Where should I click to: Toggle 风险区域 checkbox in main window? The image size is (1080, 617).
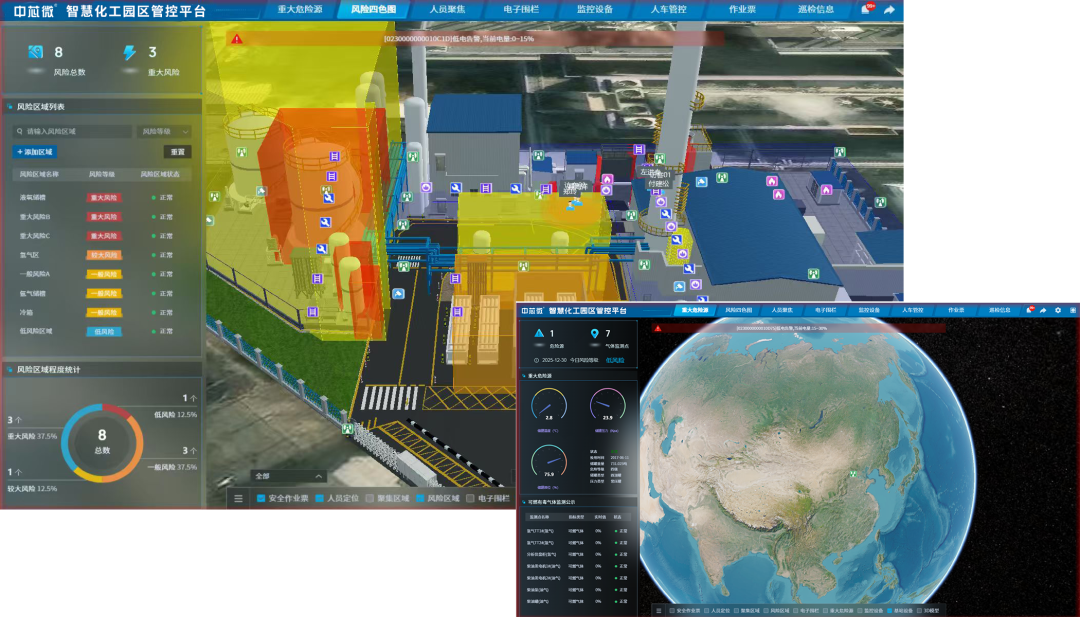[x=419, y=498]
